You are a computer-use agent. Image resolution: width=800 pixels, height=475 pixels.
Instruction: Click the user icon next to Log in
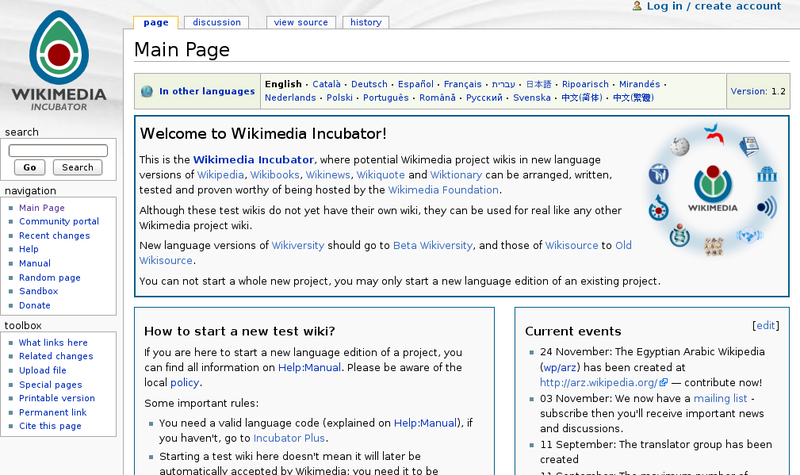637,6
